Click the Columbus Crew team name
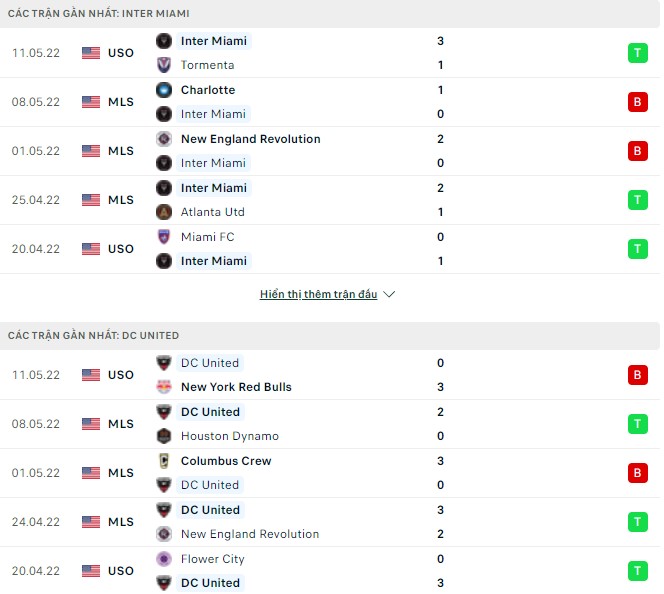 pos(226,461)
